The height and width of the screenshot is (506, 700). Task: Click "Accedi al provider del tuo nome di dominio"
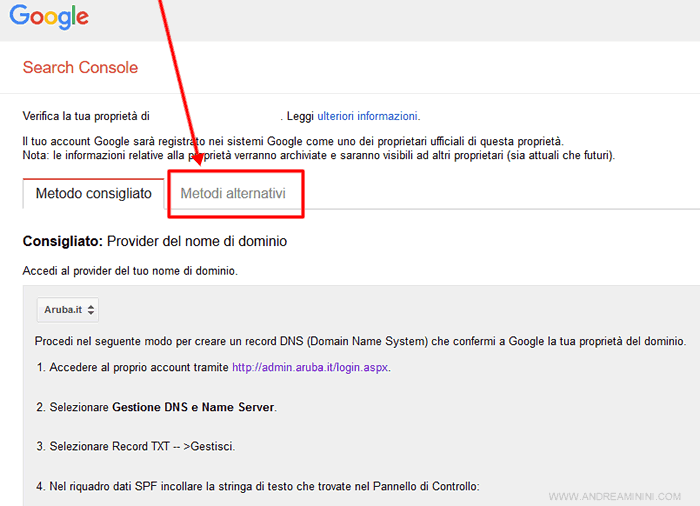(129, 271)
